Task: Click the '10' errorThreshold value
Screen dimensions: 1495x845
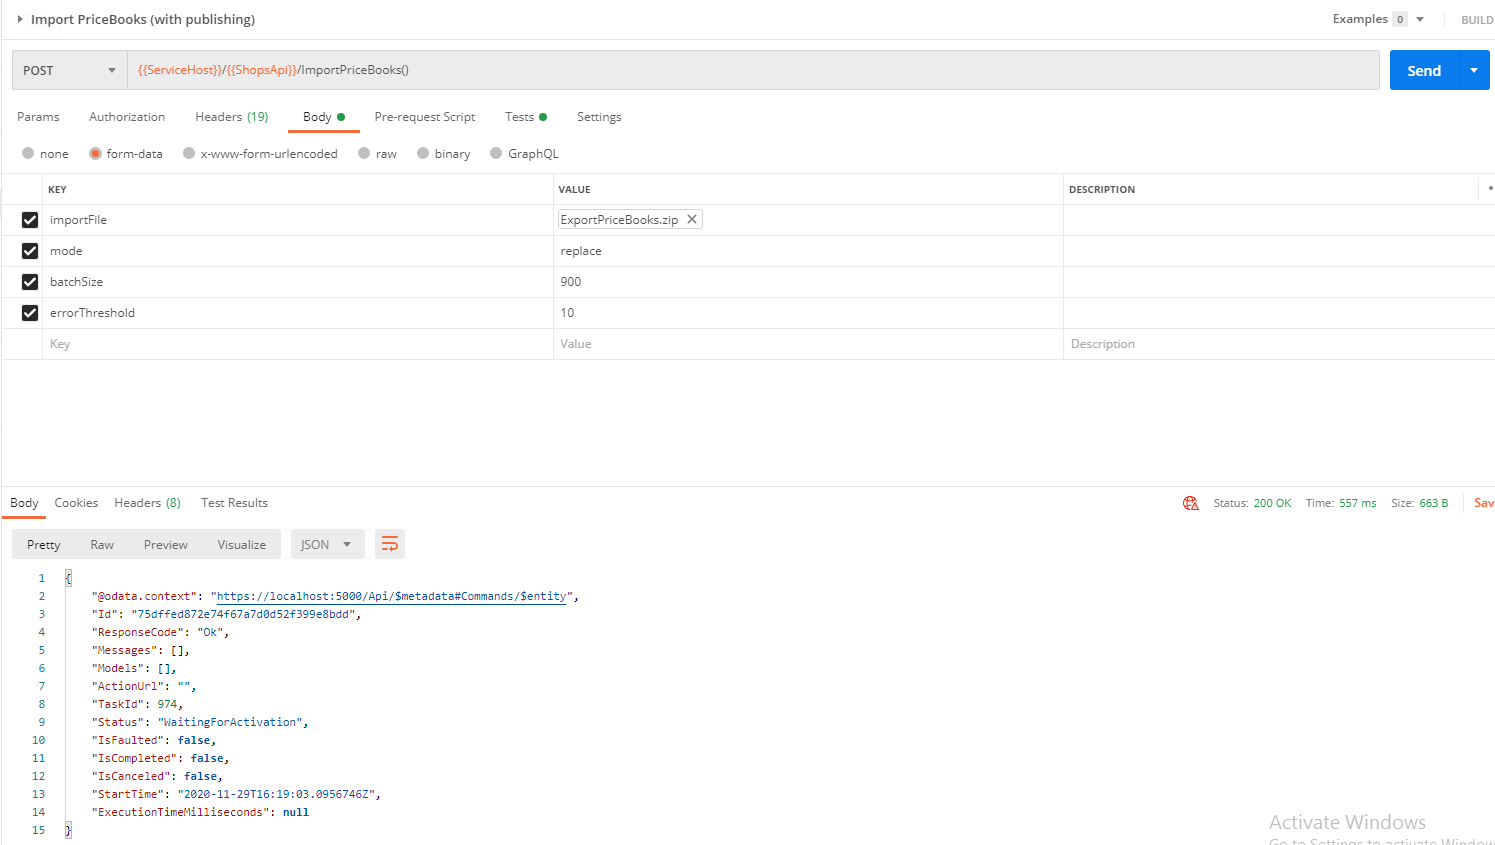Action: [x=808, y=313]
